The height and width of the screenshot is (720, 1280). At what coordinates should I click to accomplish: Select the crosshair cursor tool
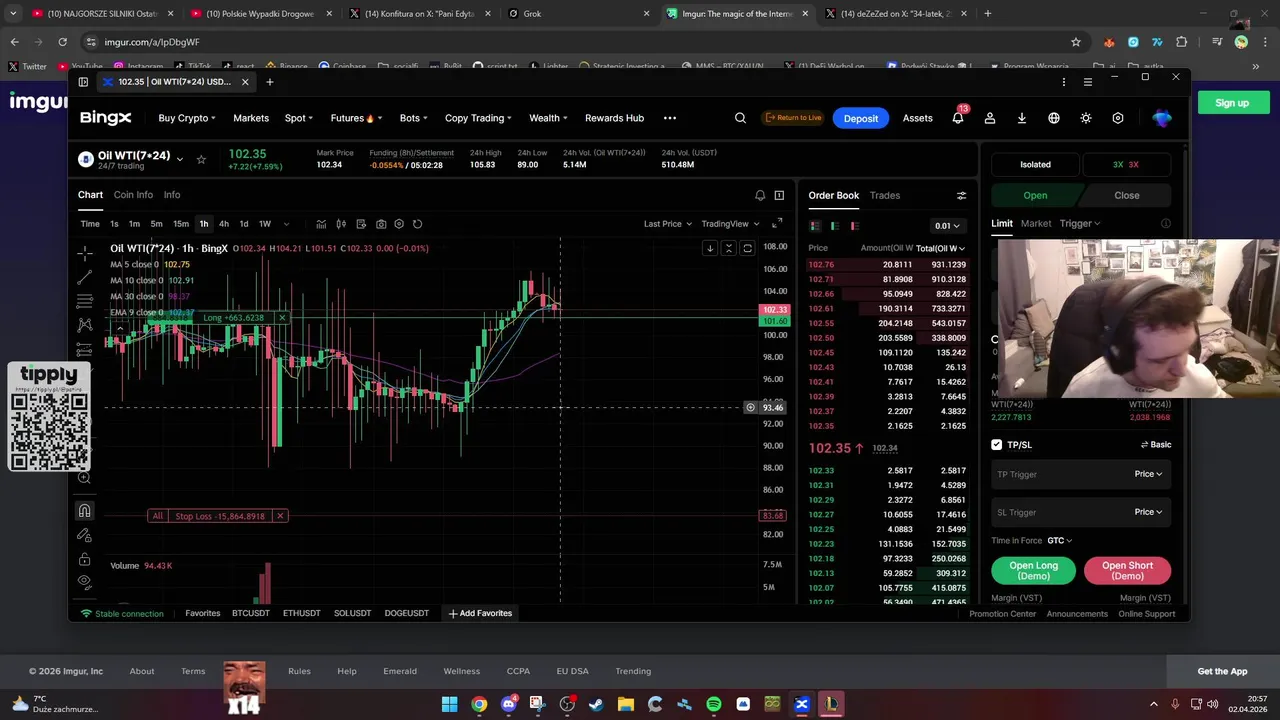point(85,254)
